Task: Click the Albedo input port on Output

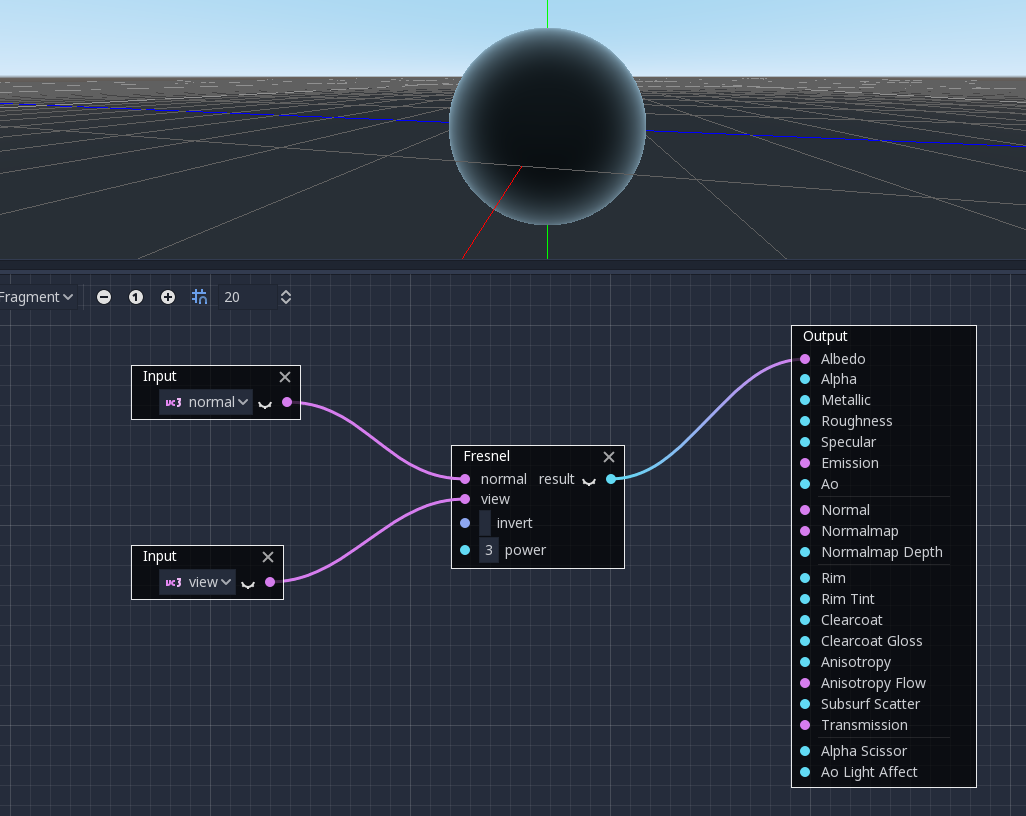Action: 805,359
